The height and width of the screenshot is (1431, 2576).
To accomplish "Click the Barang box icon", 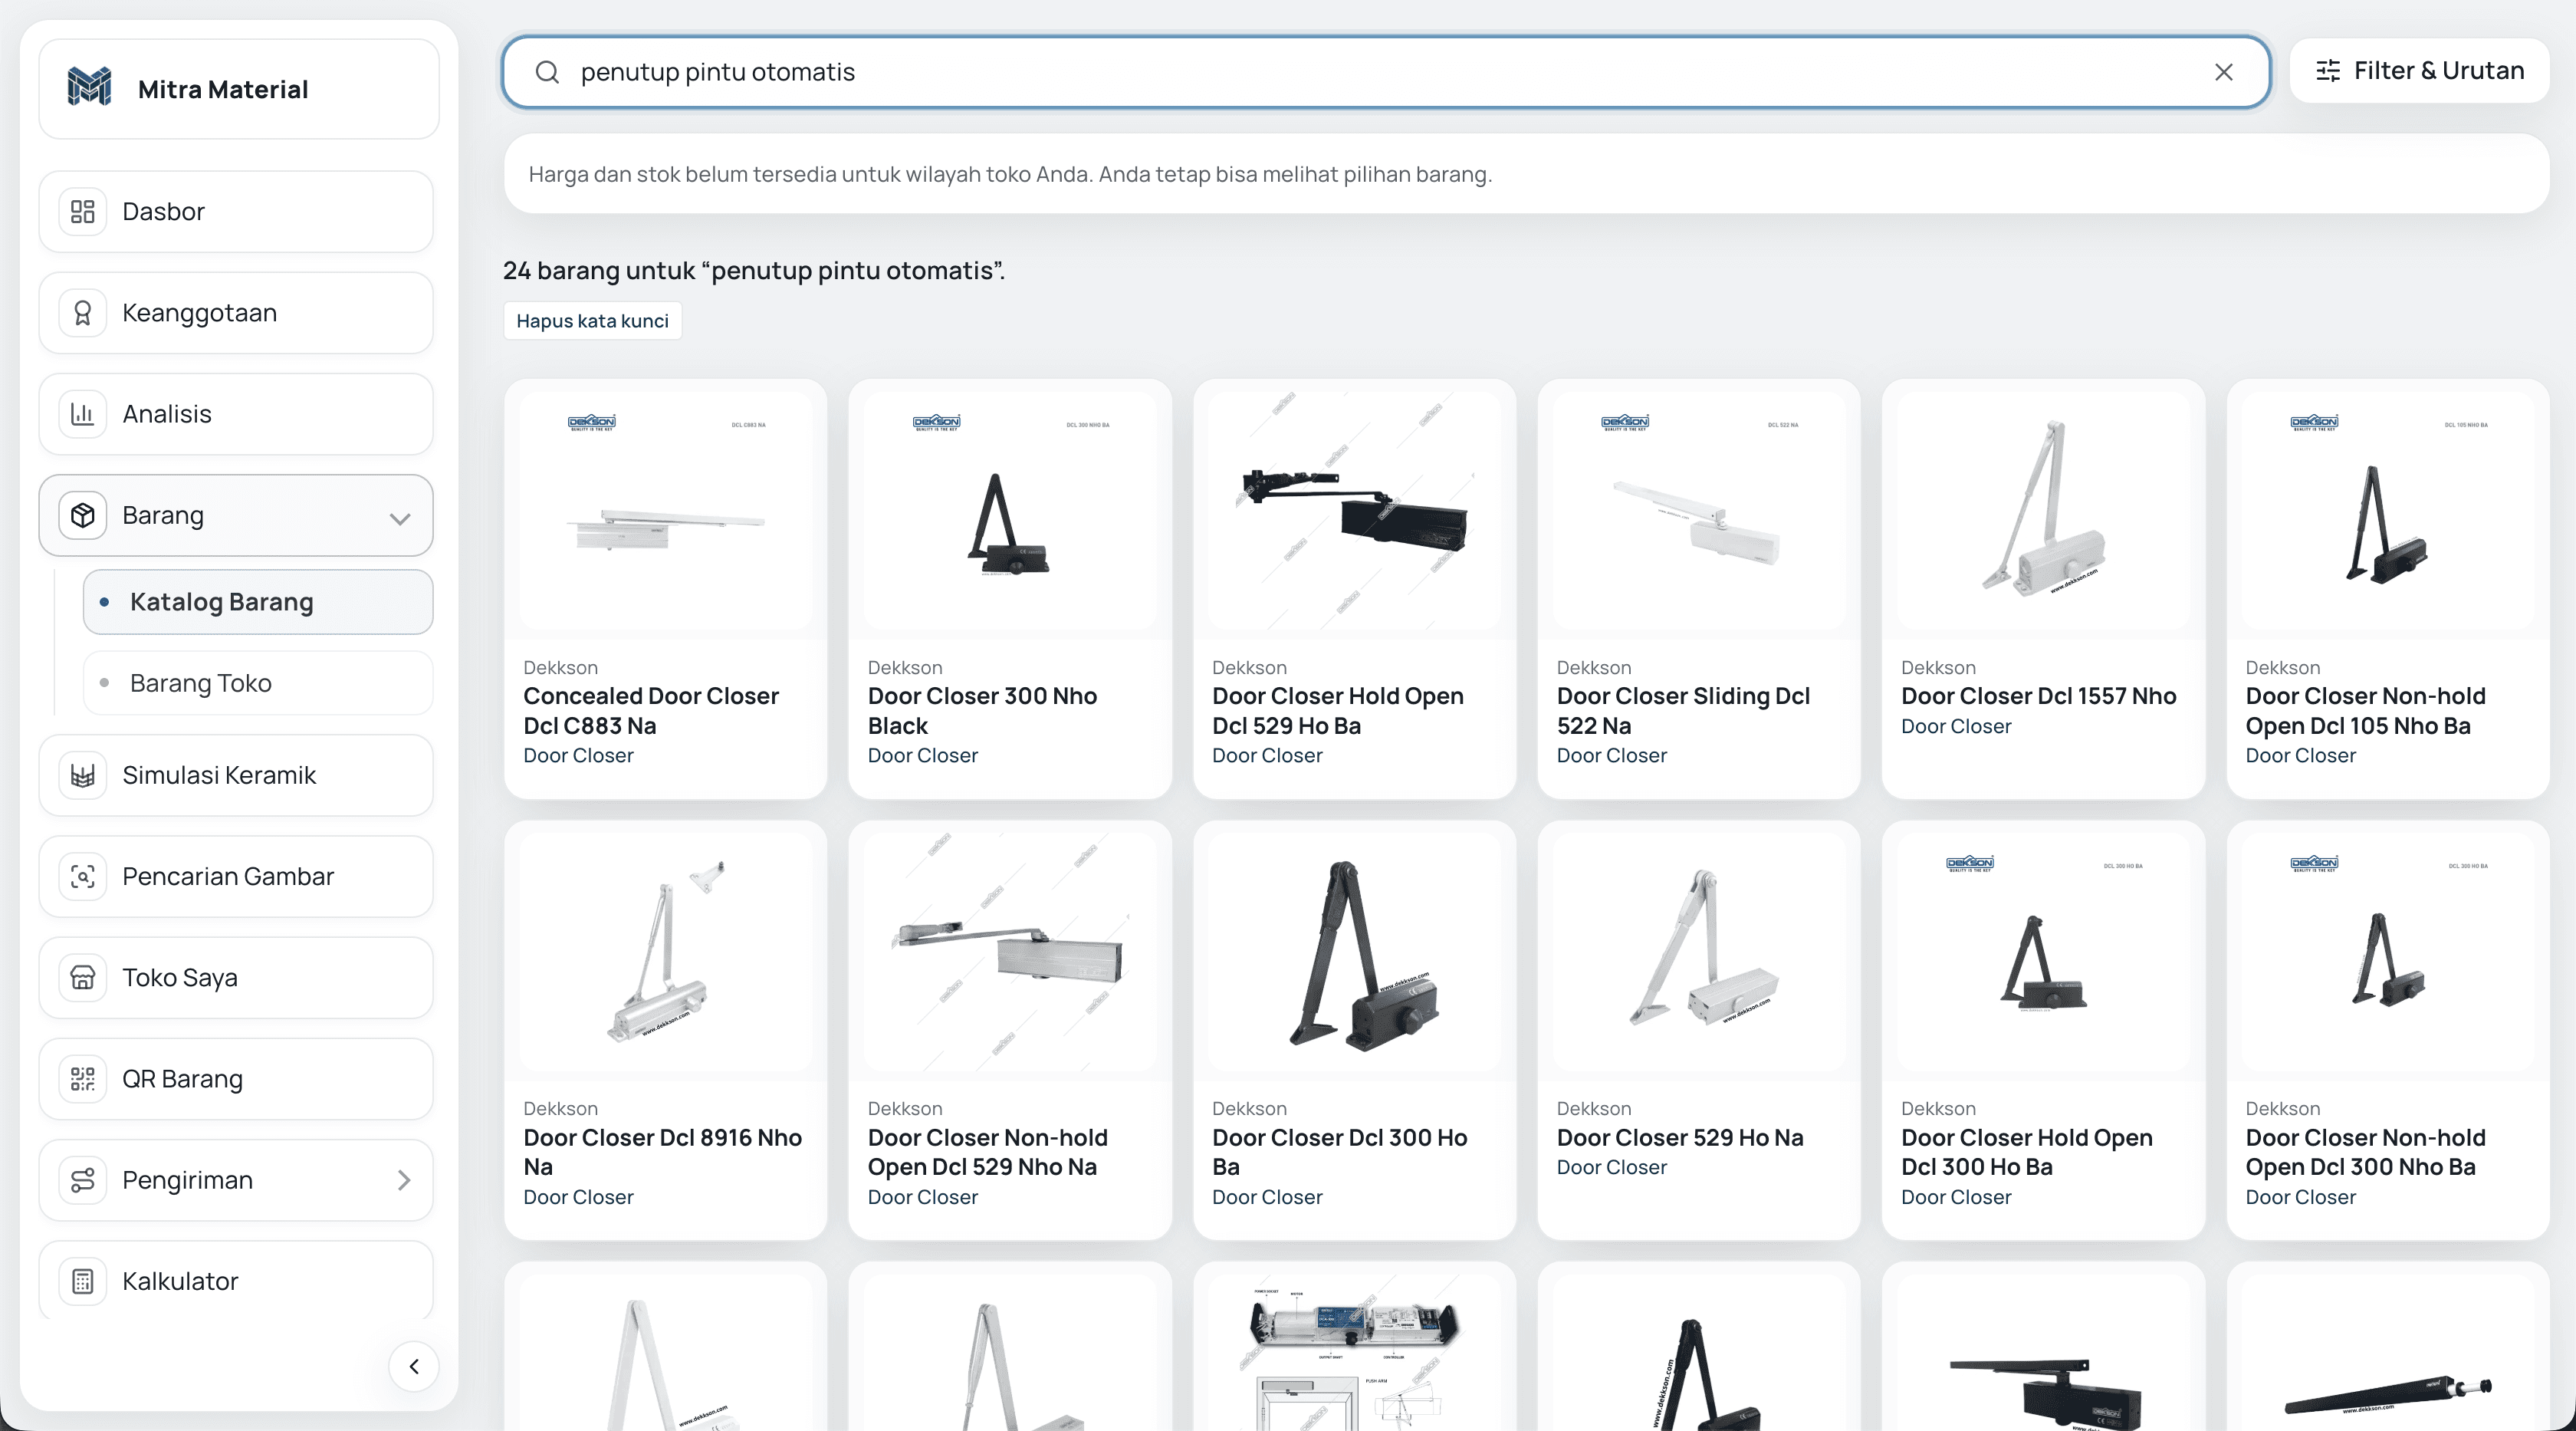I will tap(83, 515).
